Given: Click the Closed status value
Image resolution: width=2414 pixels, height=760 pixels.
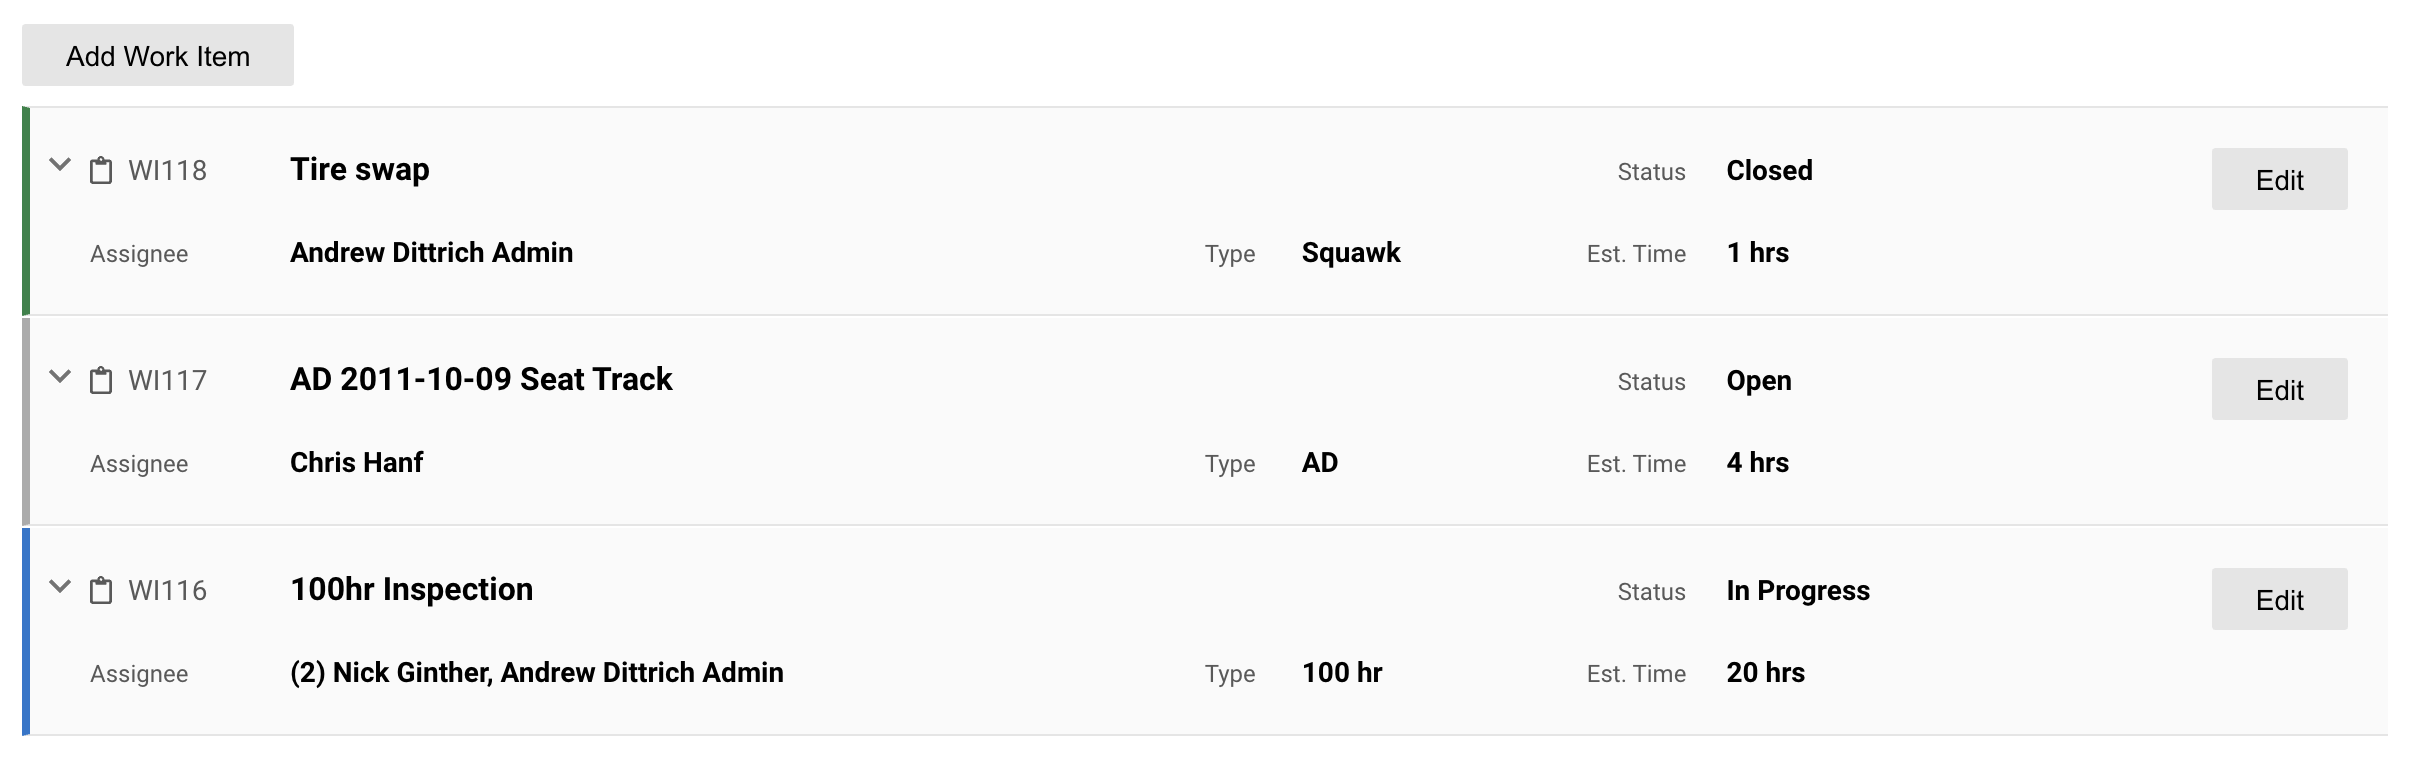Looking at the screenshot, I should (1769, 171).
